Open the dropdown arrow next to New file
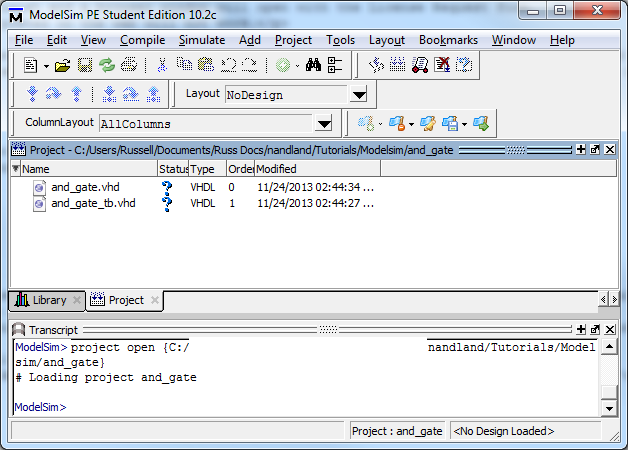The height and width of the screenshot is (450, 628). tap(46, 66)
